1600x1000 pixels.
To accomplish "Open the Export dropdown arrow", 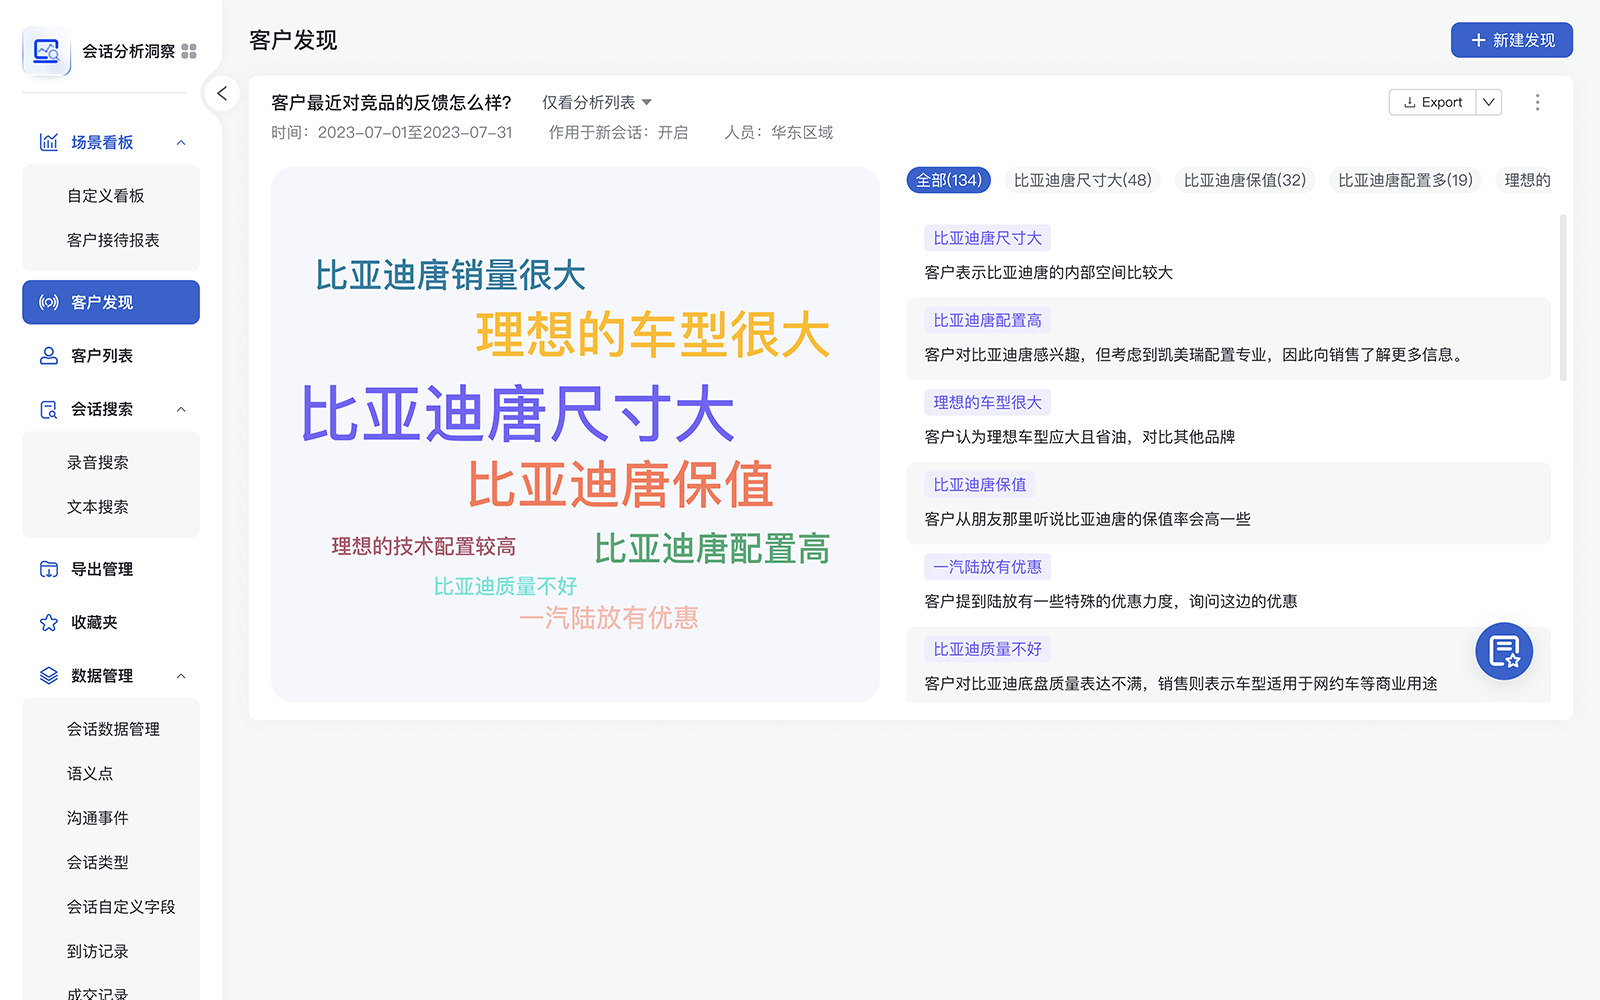I will [x=1488, y=102].
